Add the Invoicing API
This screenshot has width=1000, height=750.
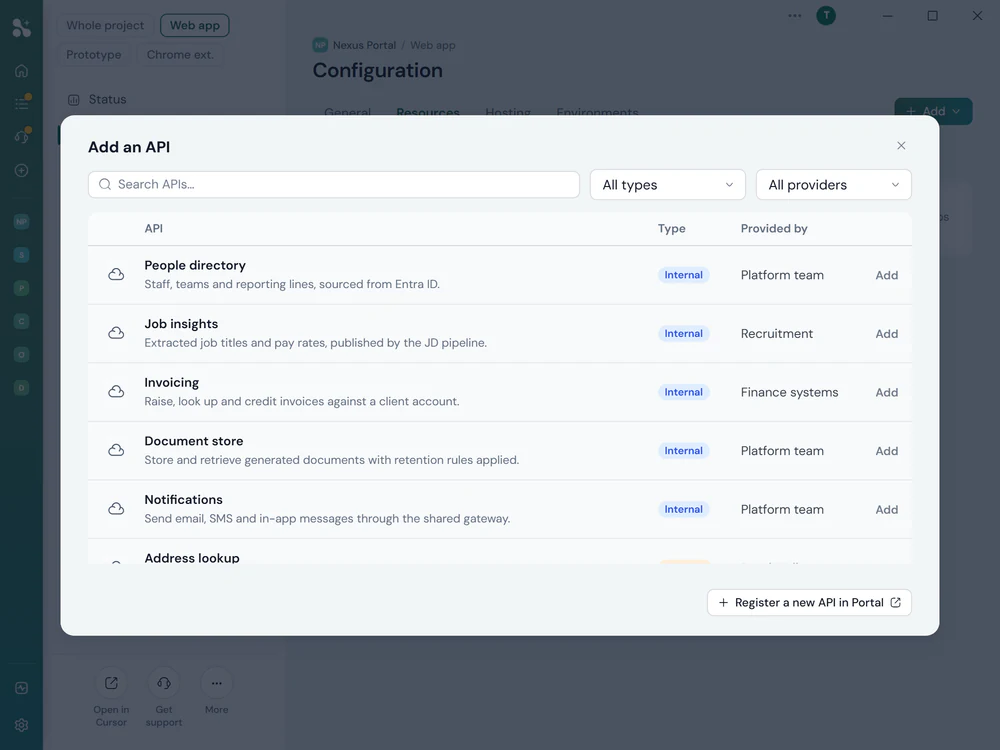click(886, 392)
